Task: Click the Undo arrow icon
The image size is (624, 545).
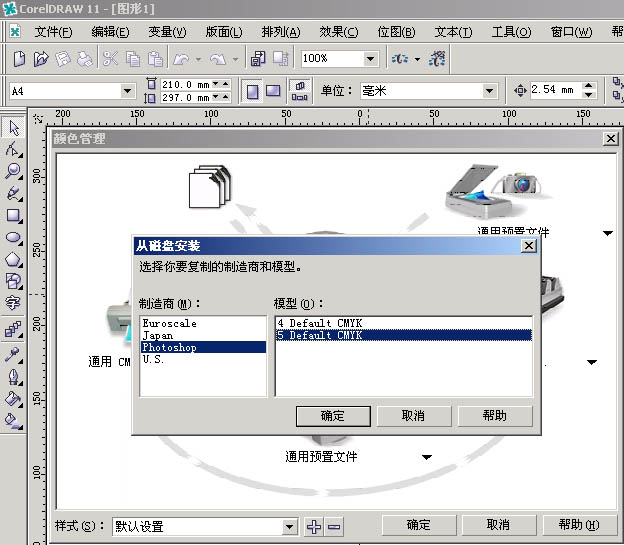Action: [x=181, y=59]
